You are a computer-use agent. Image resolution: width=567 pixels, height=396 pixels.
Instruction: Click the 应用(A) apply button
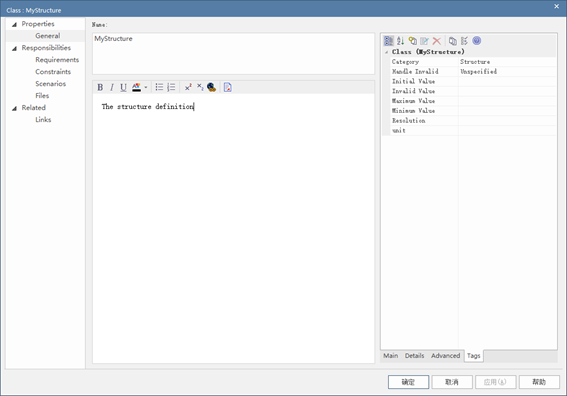495,382
